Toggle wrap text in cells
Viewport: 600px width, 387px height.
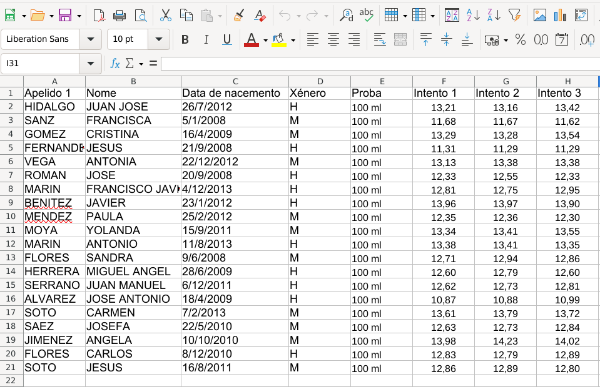click(x=380, y=39)
